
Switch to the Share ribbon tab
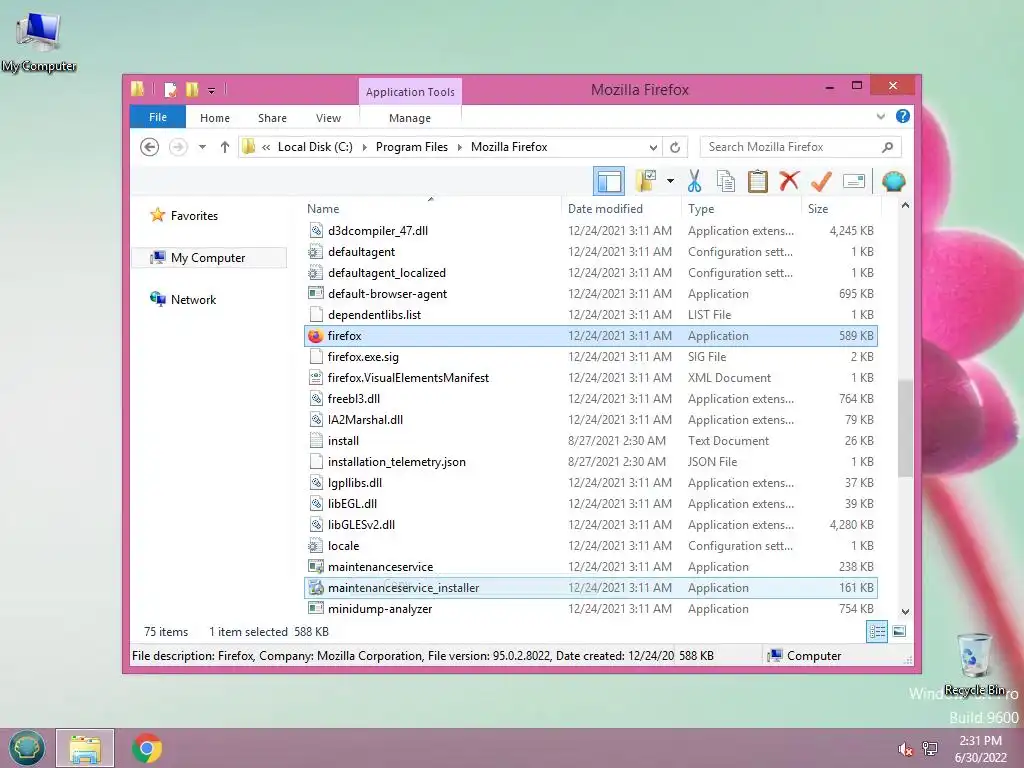tap(272, 118)
